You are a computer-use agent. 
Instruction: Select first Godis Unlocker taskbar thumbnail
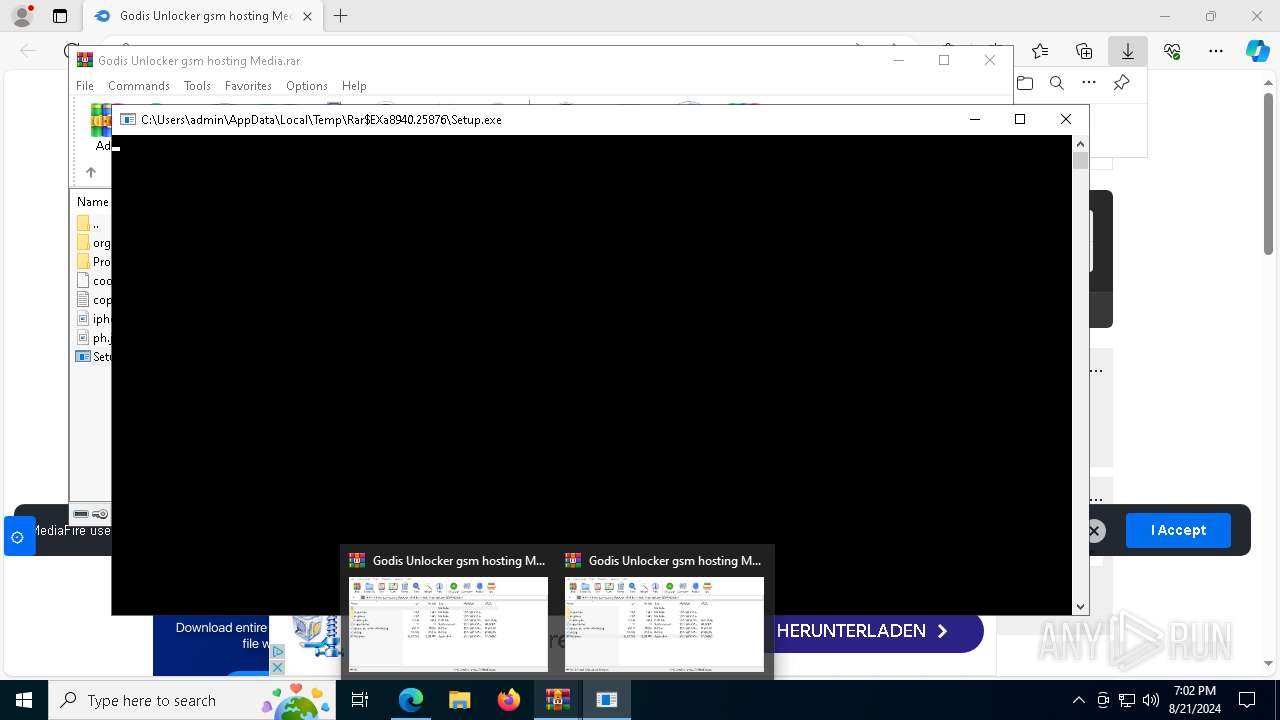tap(447, 612)
